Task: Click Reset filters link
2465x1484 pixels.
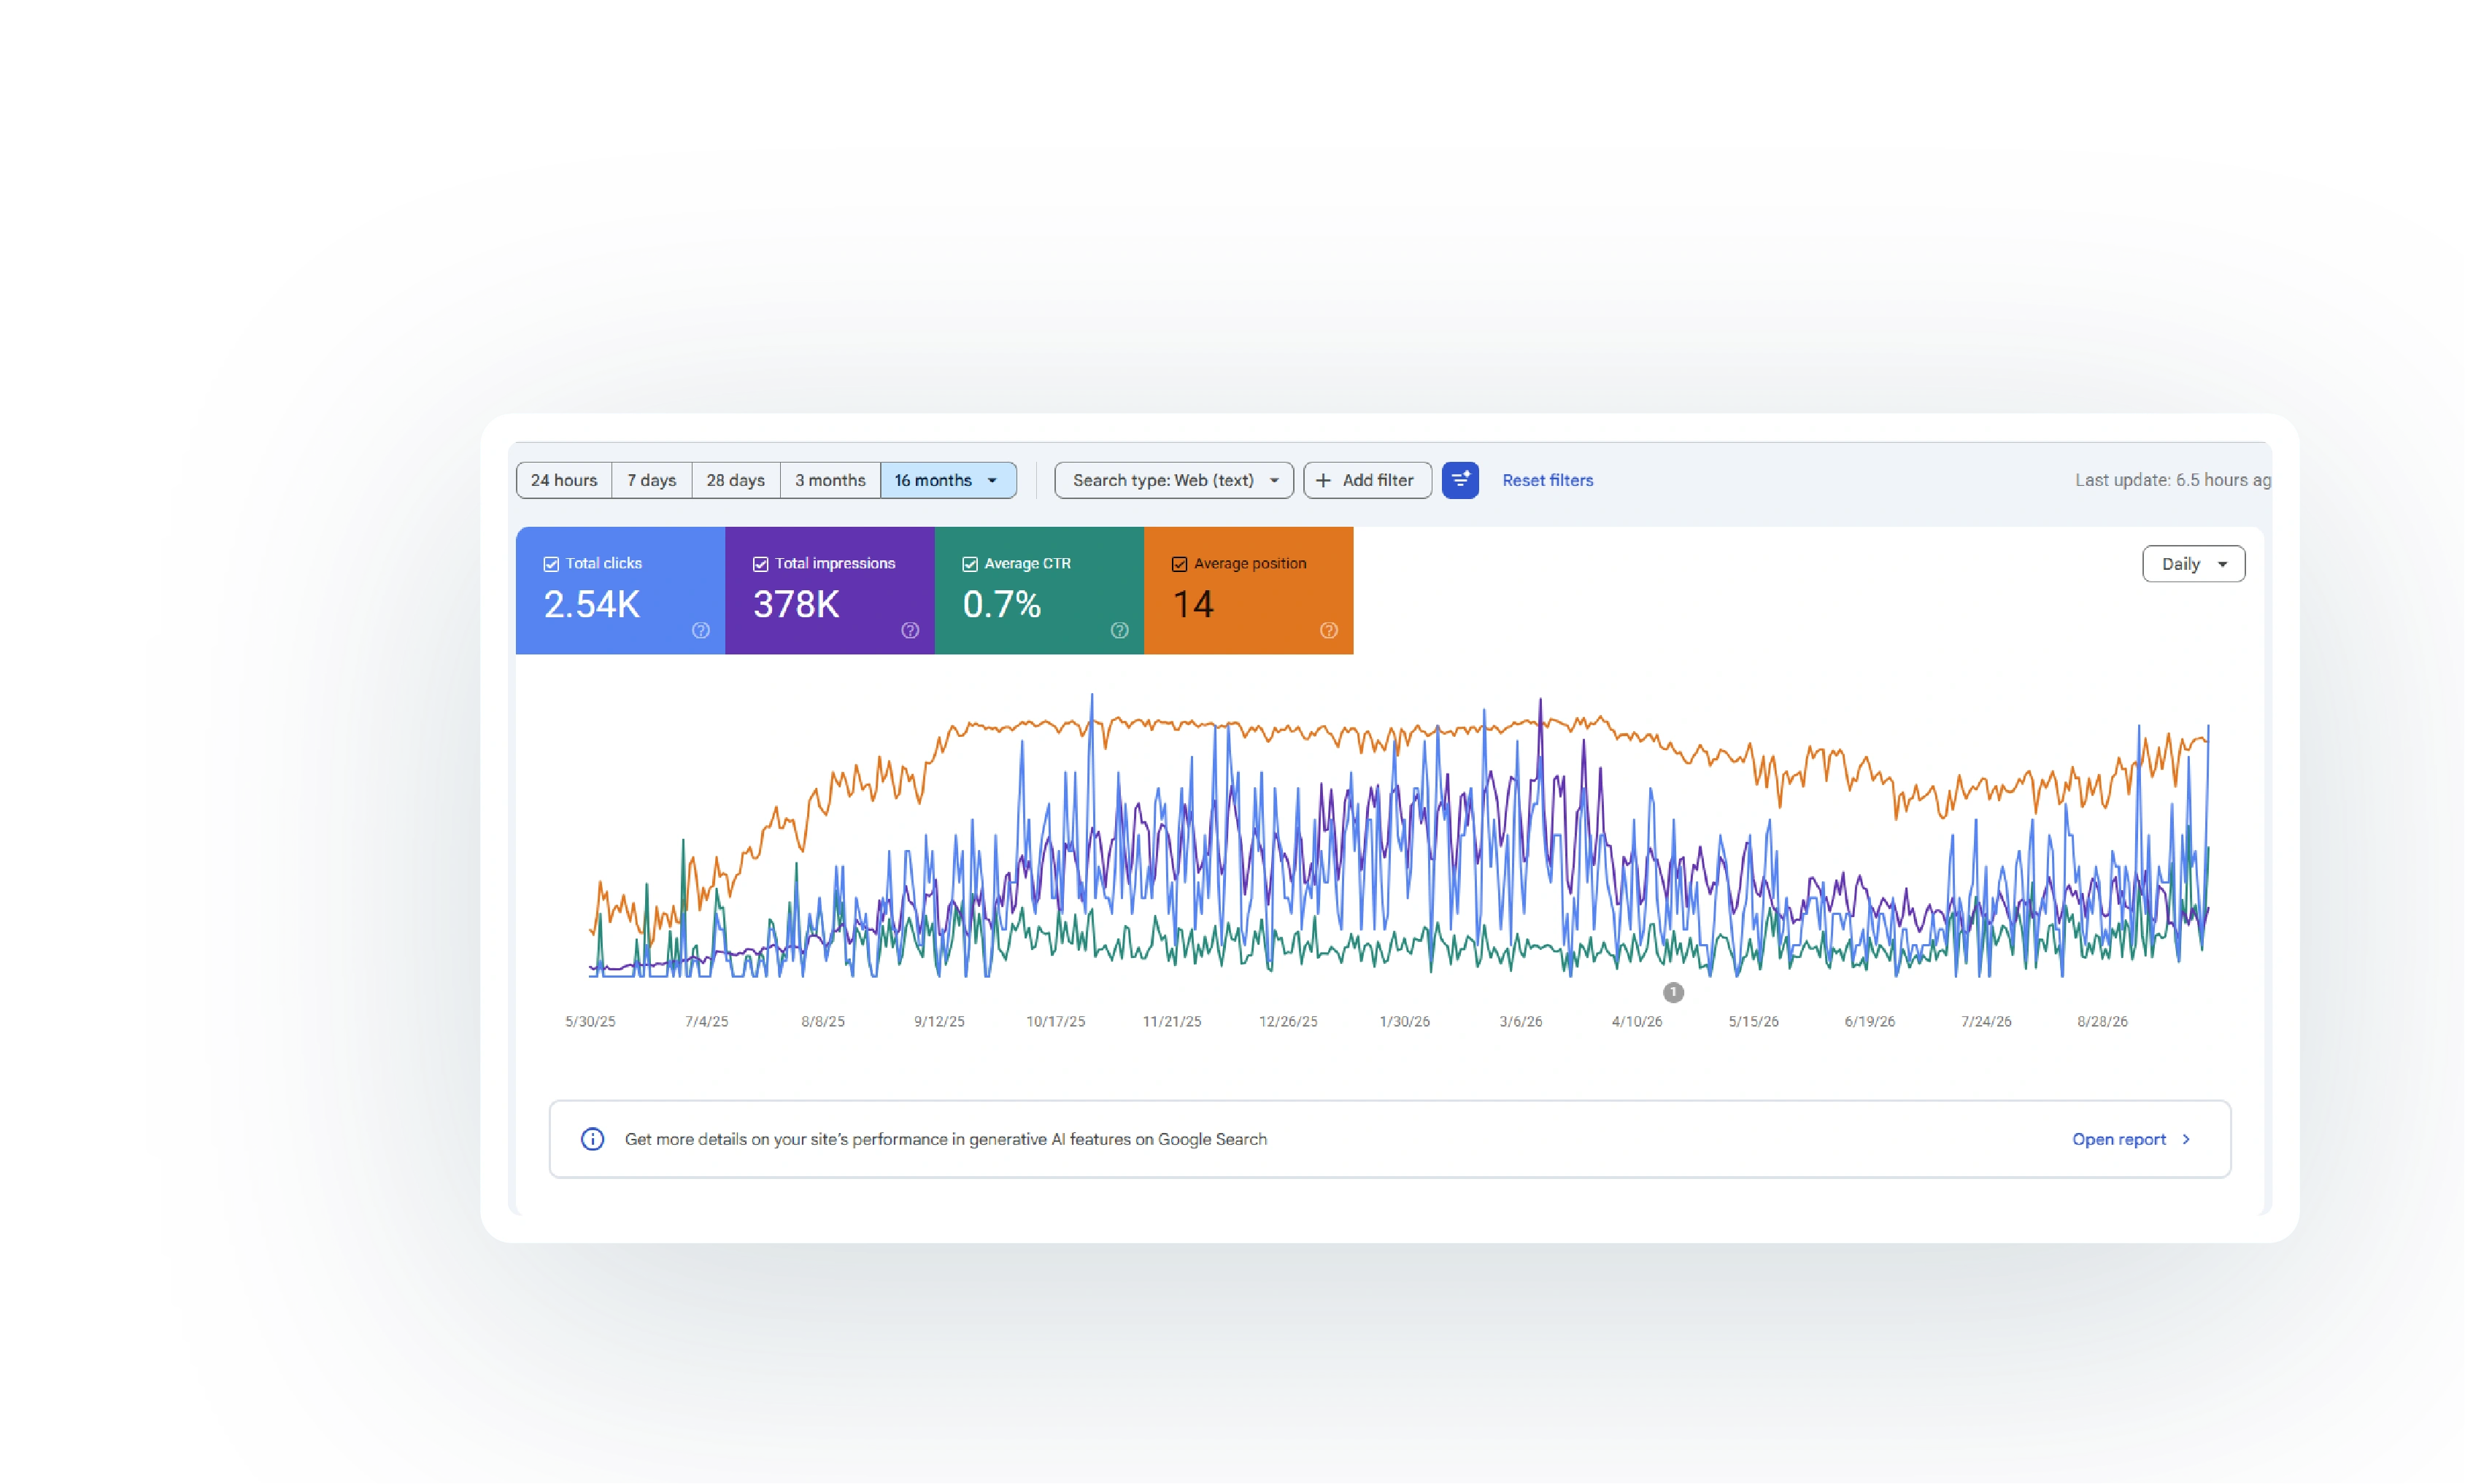Action: 1547,480
